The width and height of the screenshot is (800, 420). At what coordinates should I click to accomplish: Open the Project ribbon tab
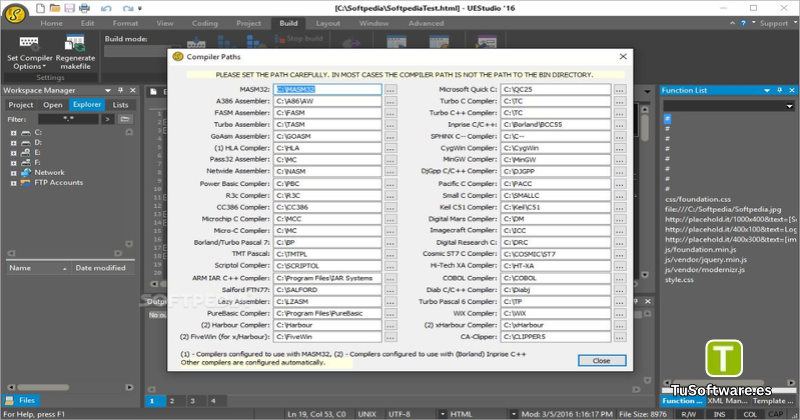[248, 23]
